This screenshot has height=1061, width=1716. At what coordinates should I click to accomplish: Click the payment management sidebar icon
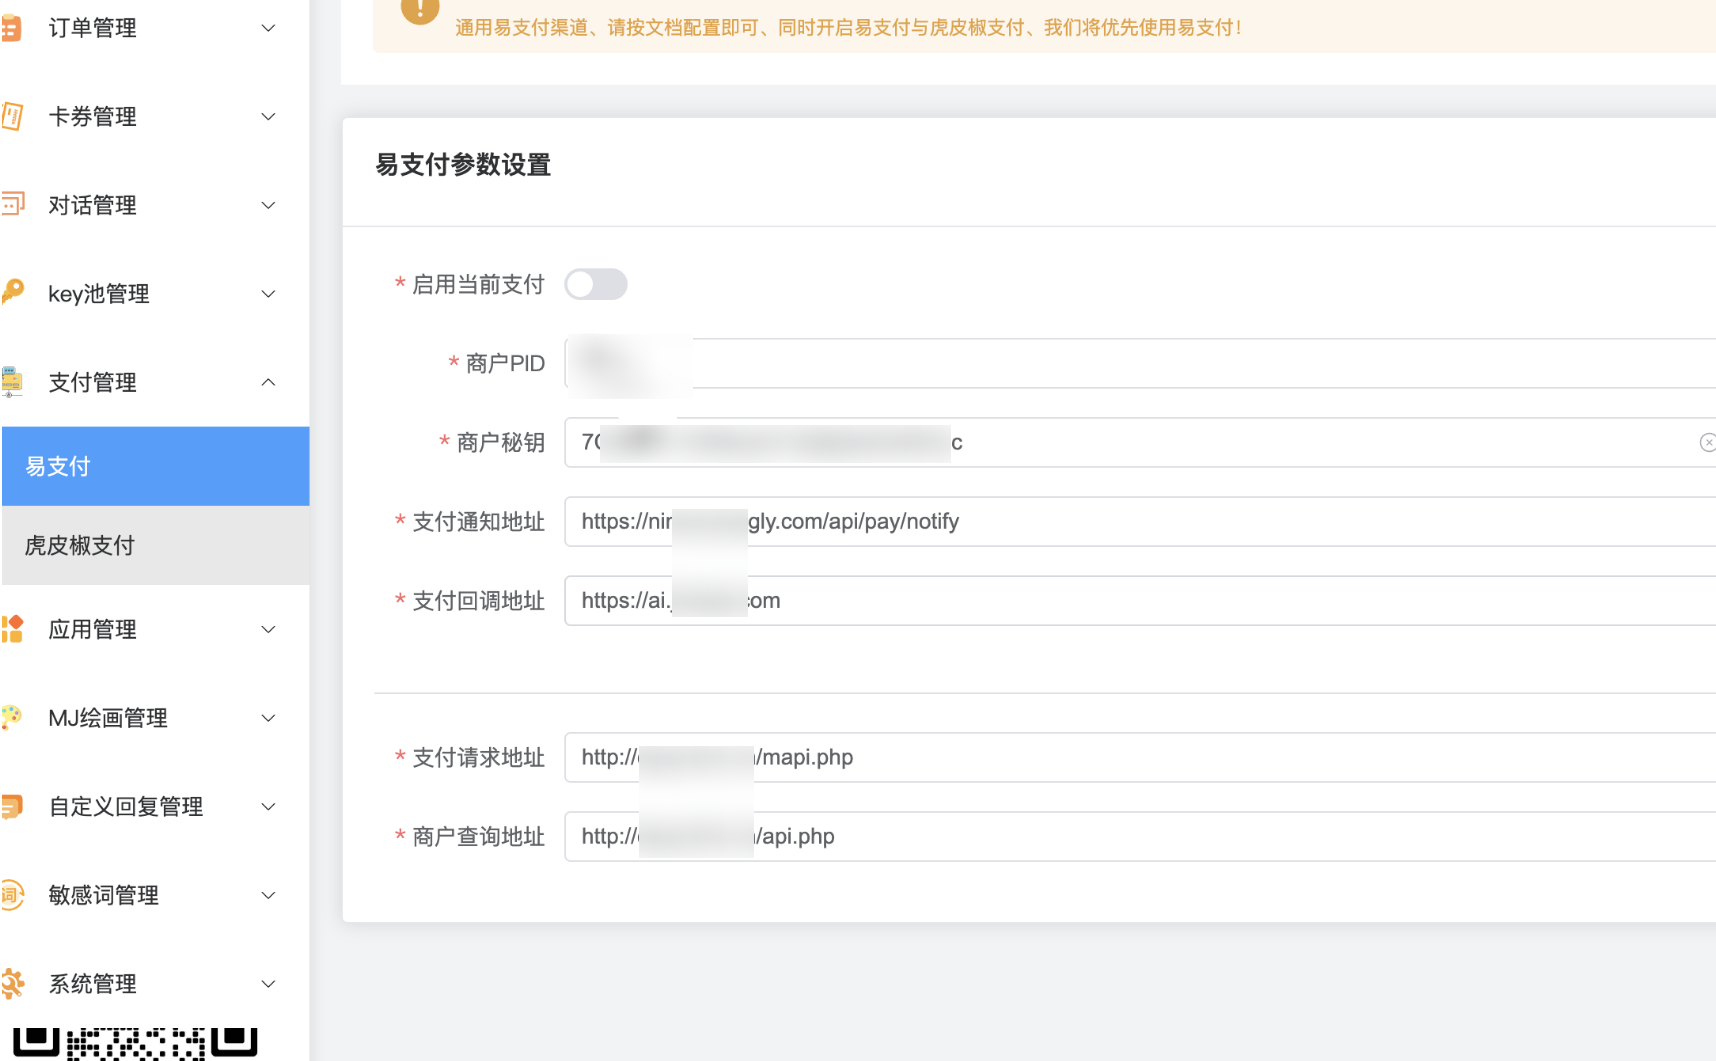point(12,382)
